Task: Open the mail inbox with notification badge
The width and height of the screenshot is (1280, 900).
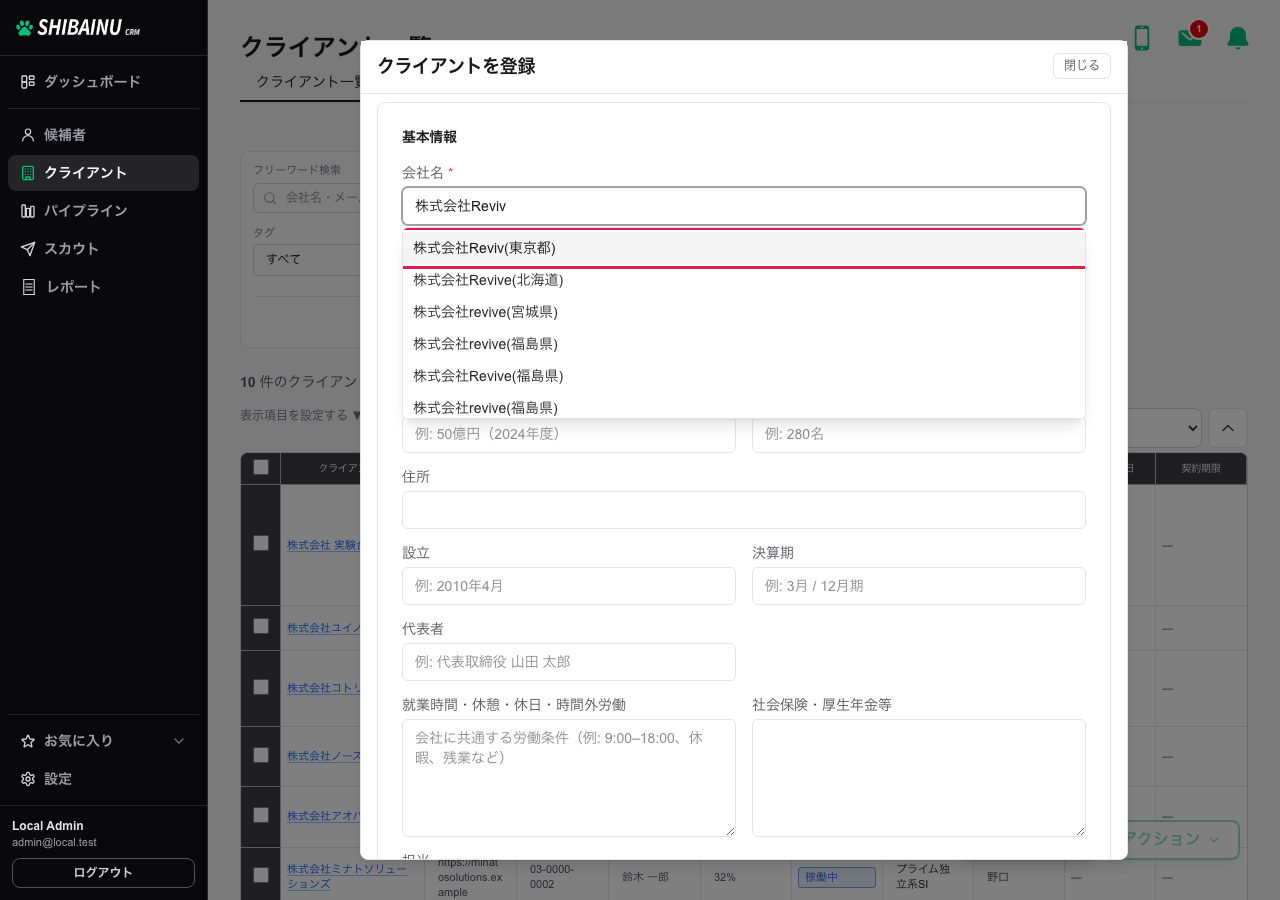Action: point(1190,37)
